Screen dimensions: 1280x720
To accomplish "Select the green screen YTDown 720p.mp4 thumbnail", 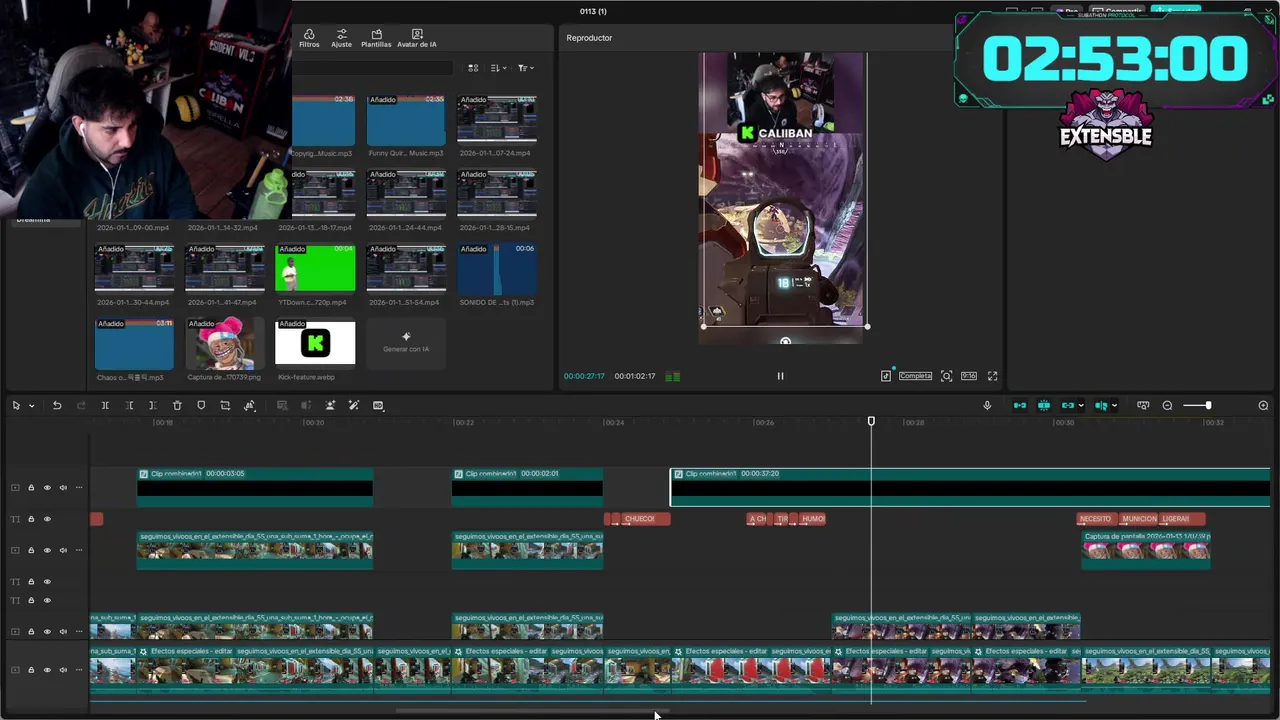I will coord(315,268).
